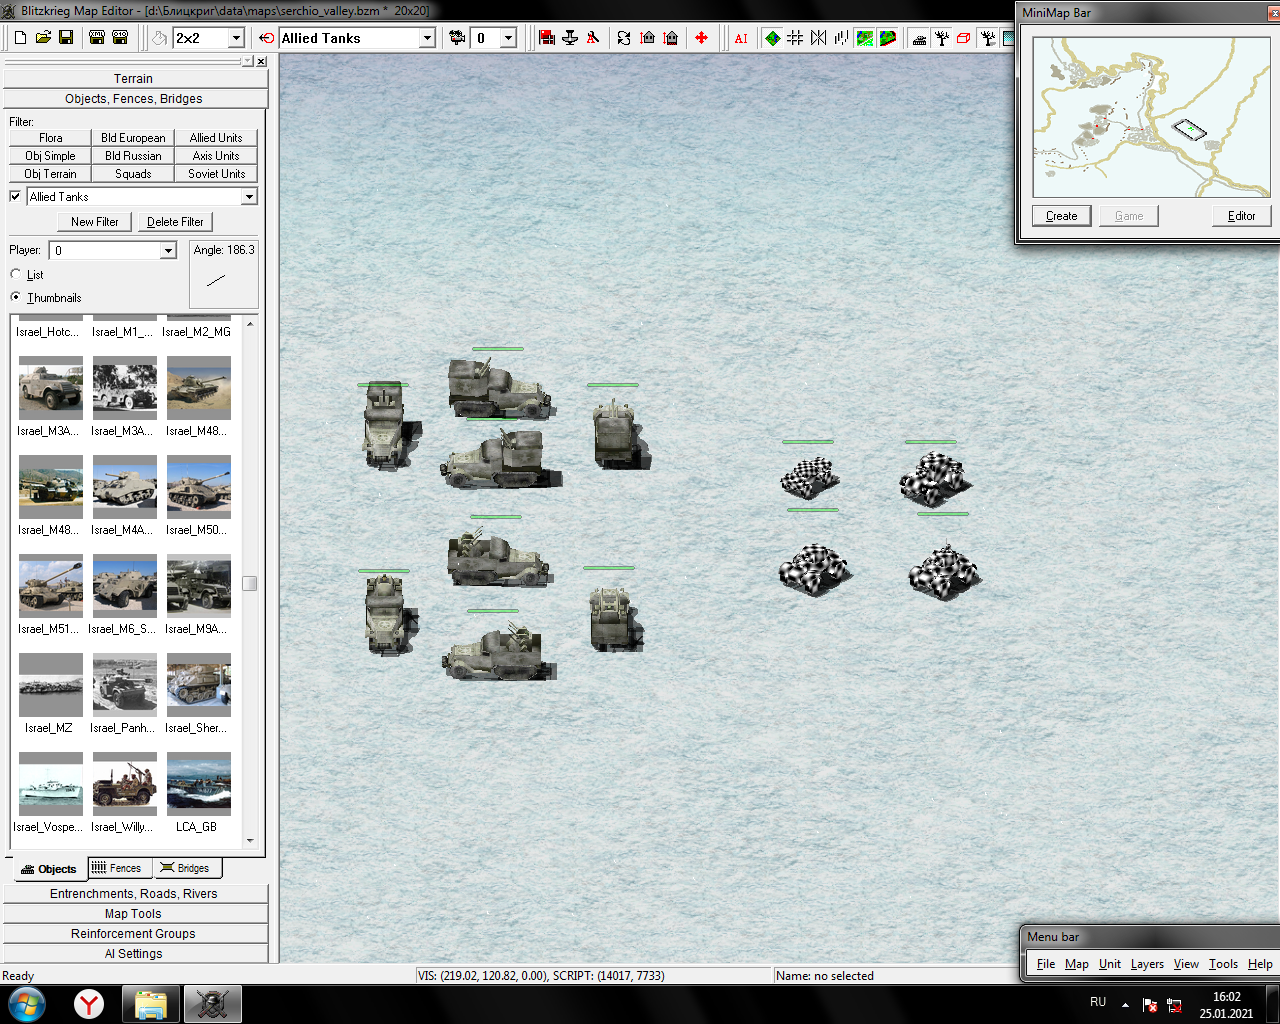
Task: Click the New Filter button
Action: (95, 222)
